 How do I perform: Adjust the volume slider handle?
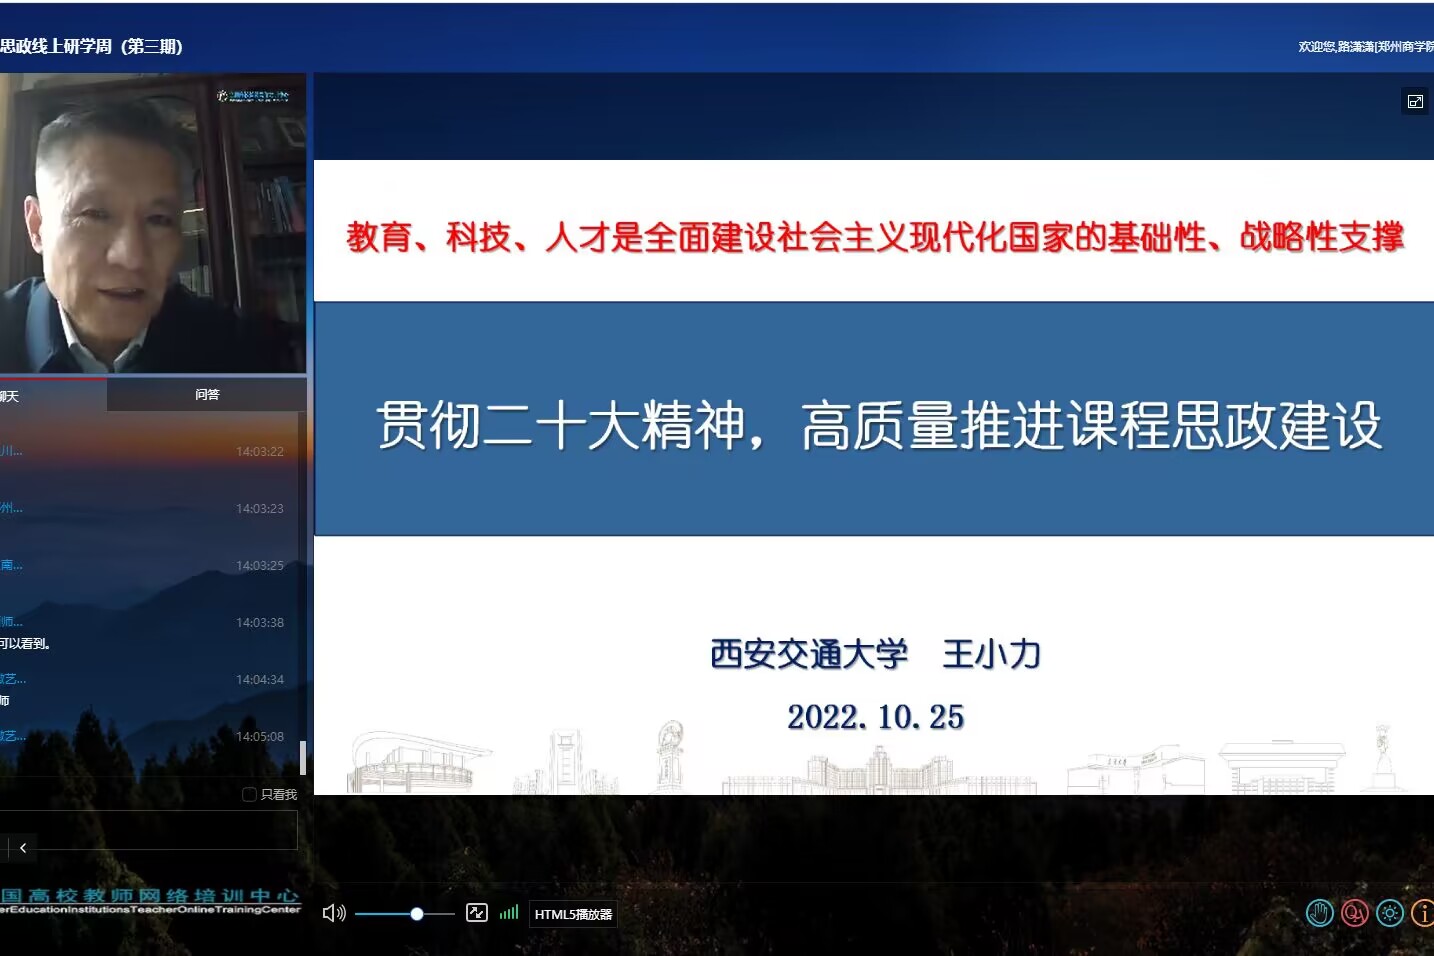(x=417, y=914)
